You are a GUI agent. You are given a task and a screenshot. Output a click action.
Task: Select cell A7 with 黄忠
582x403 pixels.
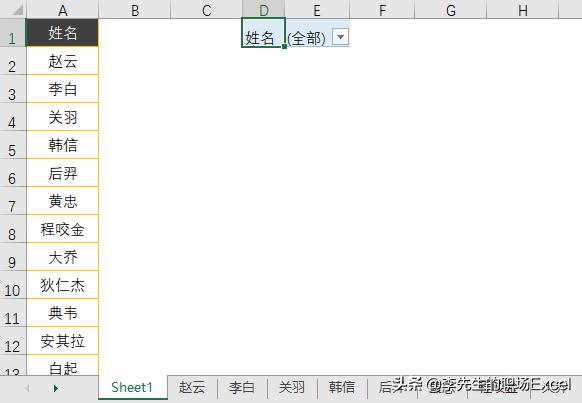[62, 201]
